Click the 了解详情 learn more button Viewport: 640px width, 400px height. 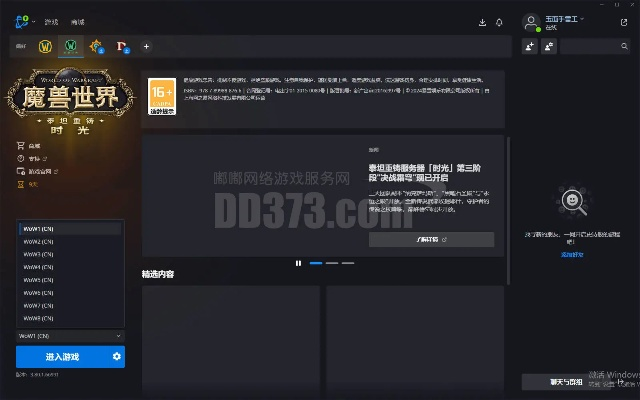point(431,240)
